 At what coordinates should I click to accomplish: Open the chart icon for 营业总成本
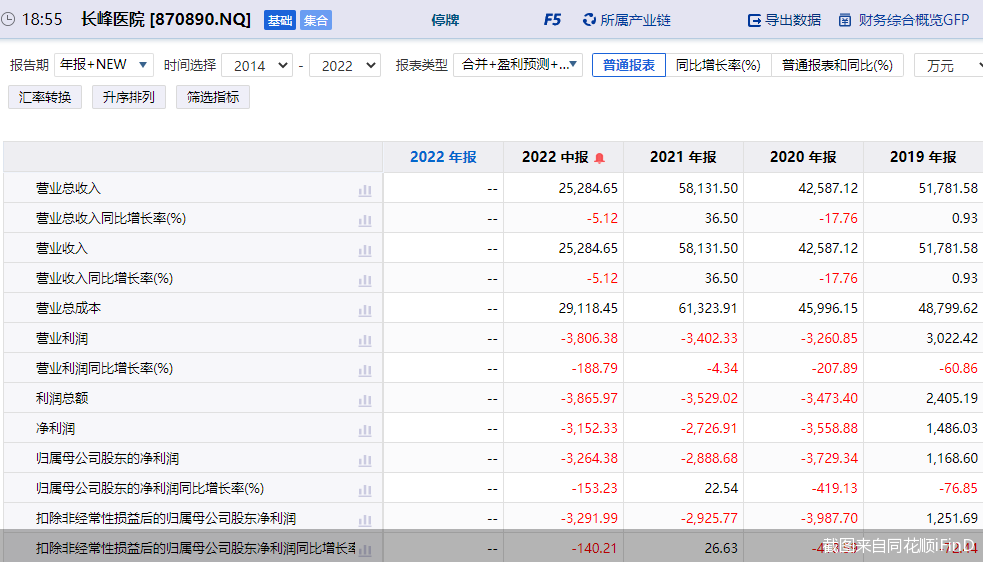click(365, 310)
